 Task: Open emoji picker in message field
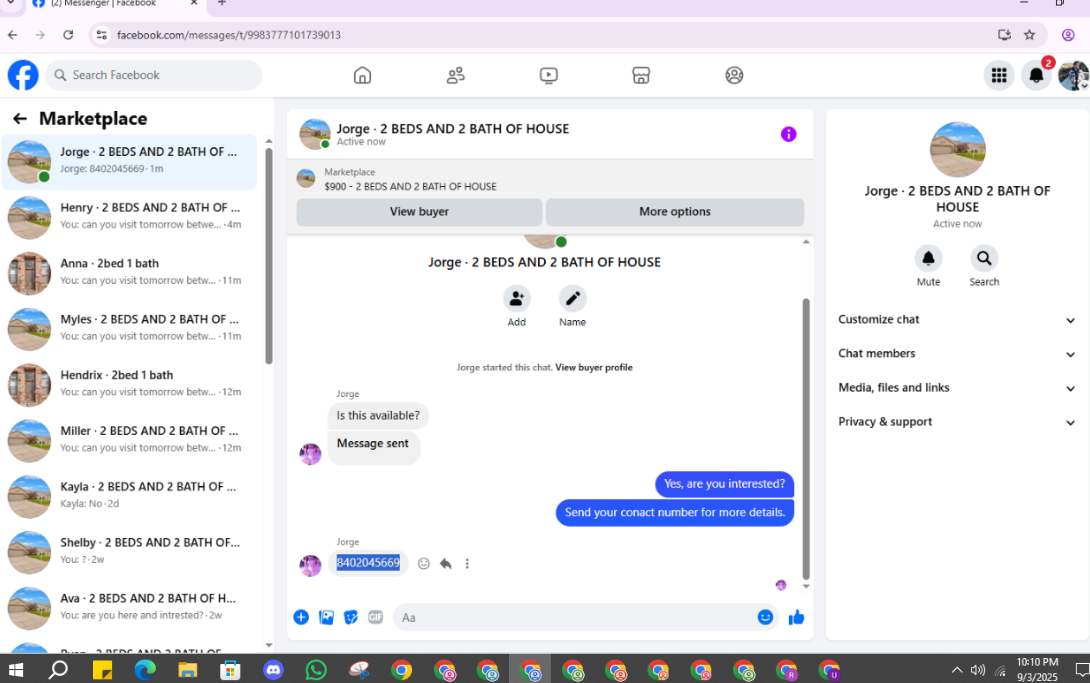(765, 617)
